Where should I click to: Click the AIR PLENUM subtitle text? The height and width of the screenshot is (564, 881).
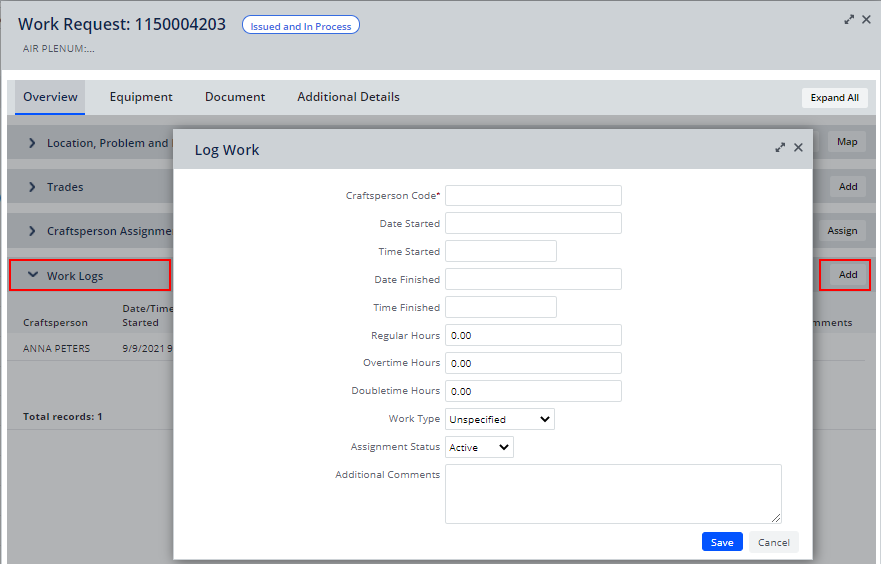point(58,49)
